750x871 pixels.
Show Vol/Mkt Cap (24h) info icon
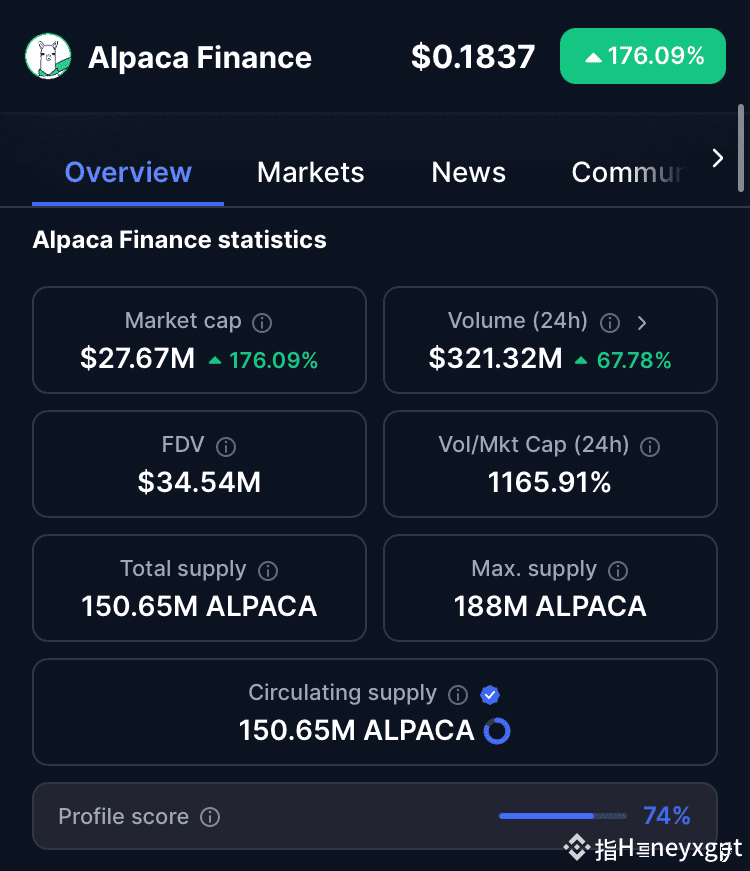pyautogui.click(x=649, y=447)
